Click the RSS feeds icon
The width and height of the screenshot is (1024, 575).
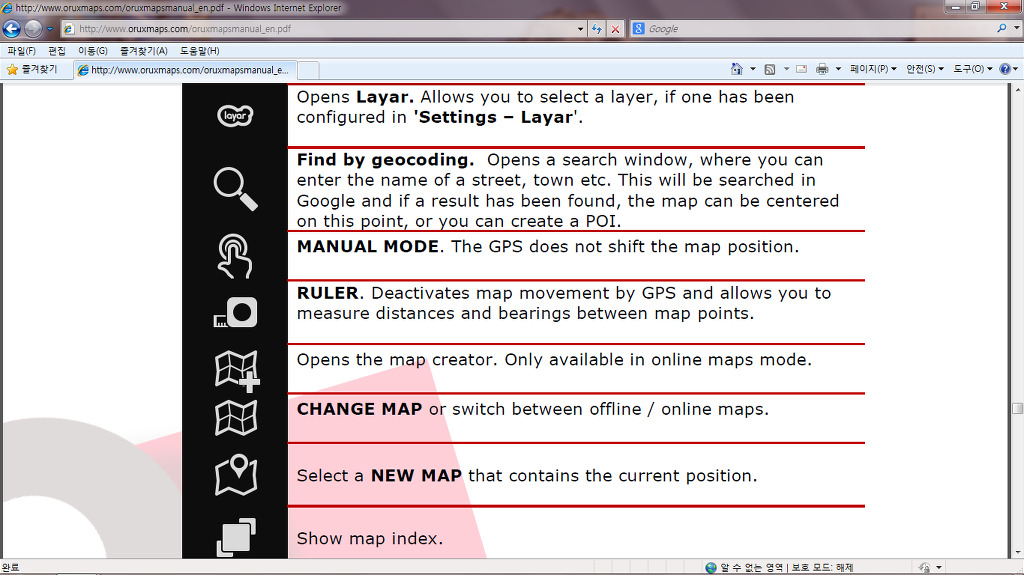pos(770,69)
